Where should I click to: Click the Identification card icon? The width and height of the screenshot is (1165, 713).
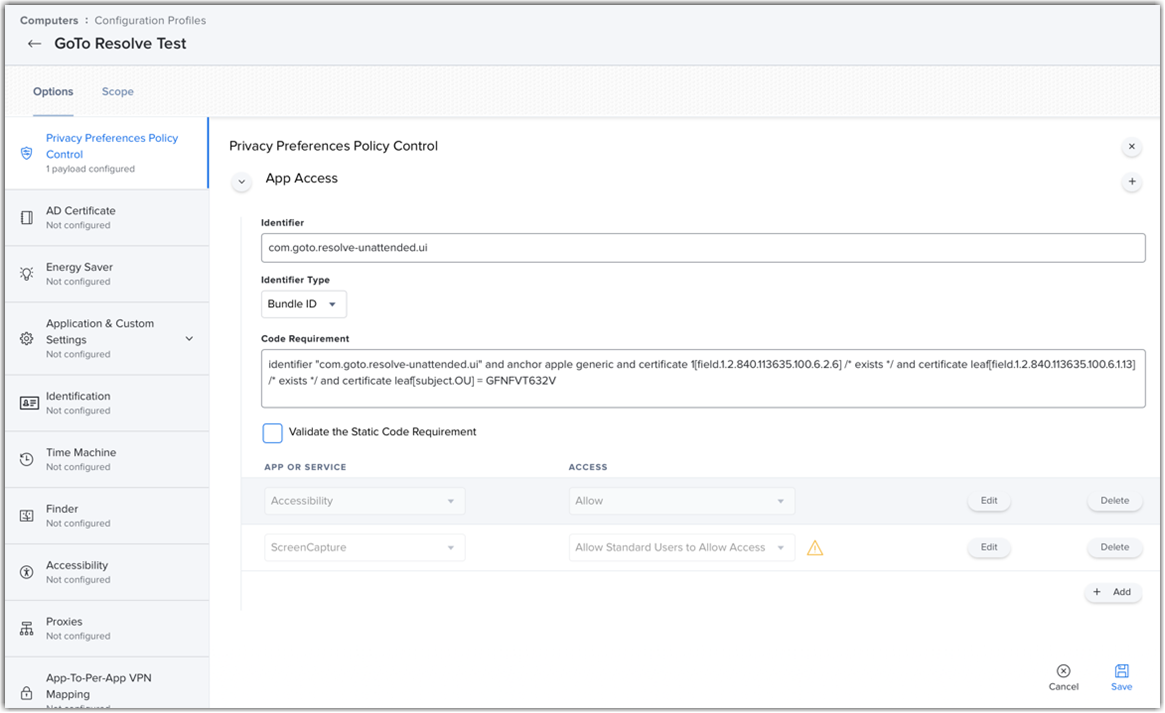tap(29, 403)
